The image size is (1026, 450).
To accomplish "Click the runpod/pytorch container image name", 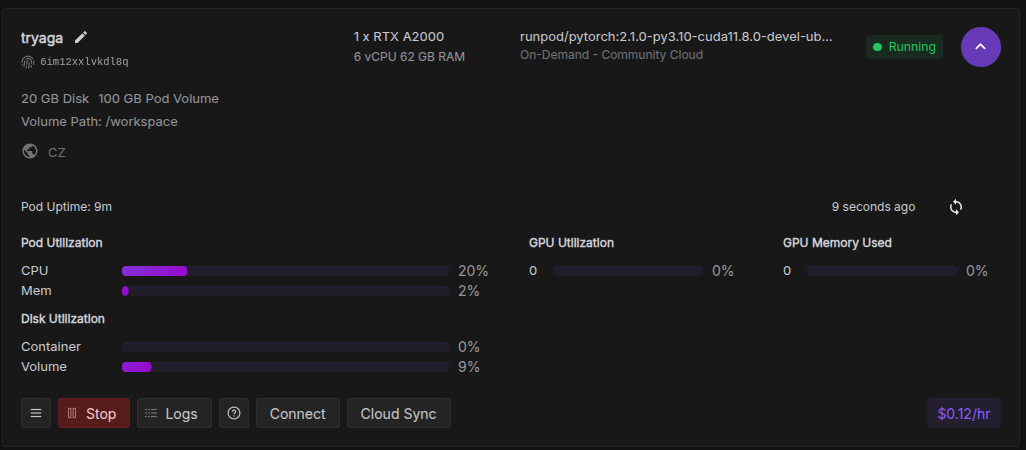I will (676, 37).
